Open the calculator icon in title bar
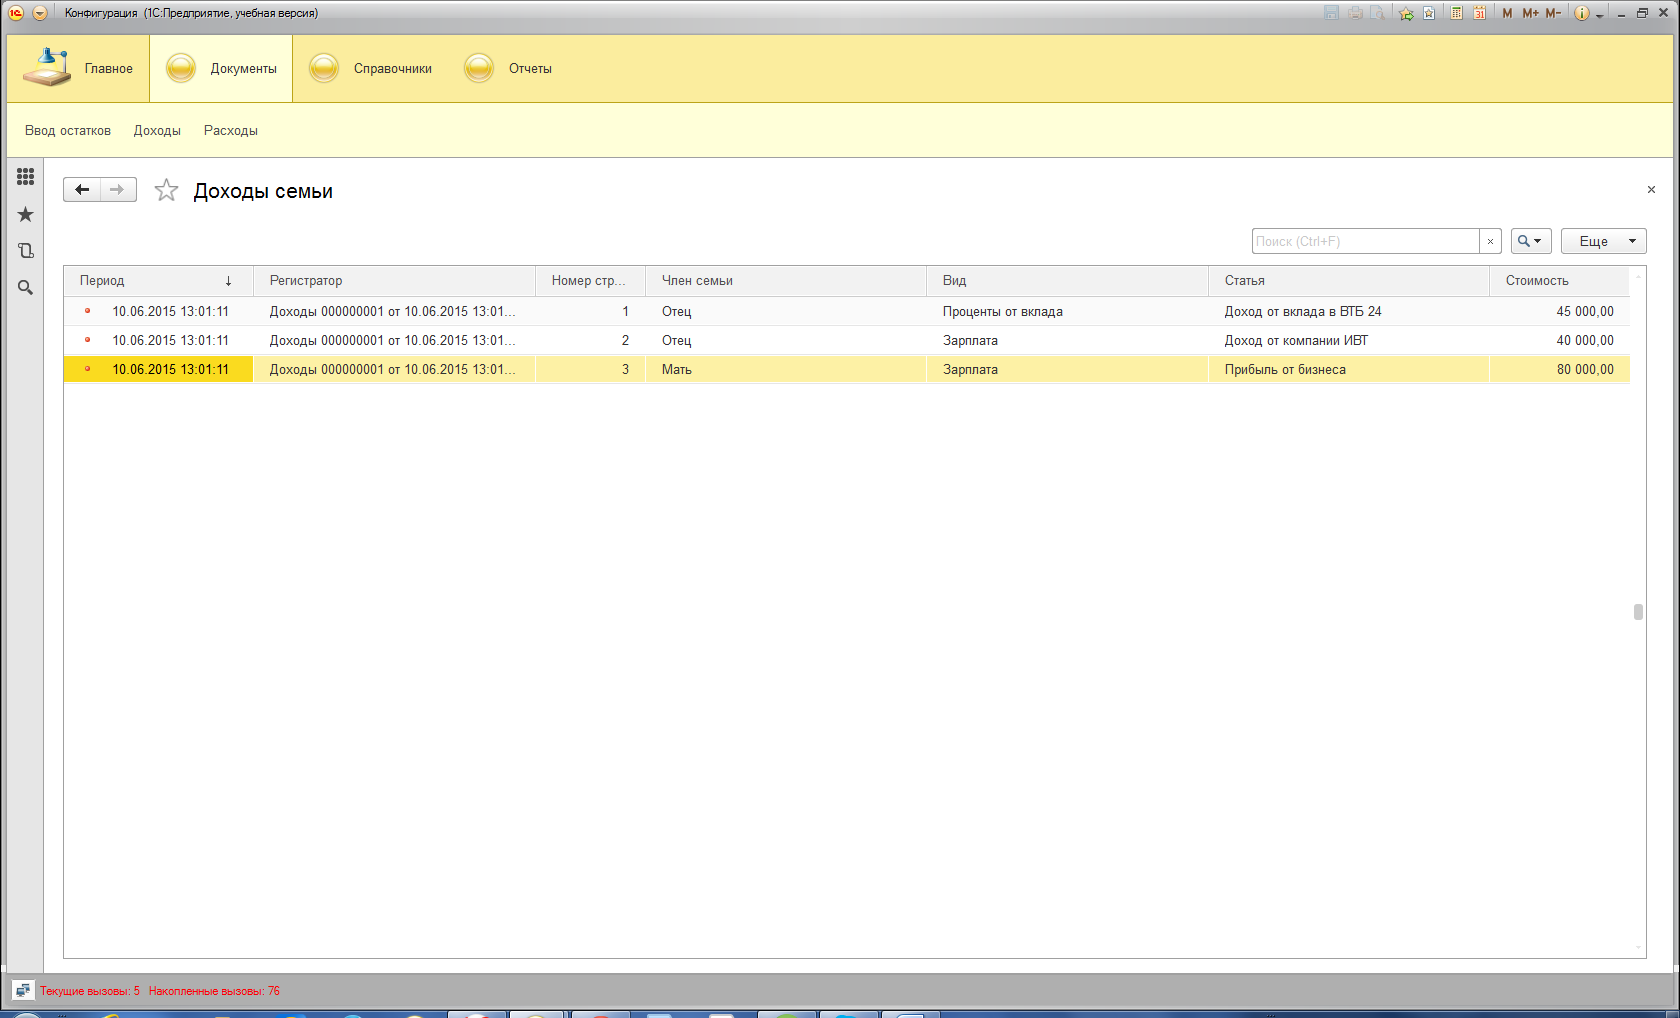Screen dimensions: 1680x1018 1456,13
